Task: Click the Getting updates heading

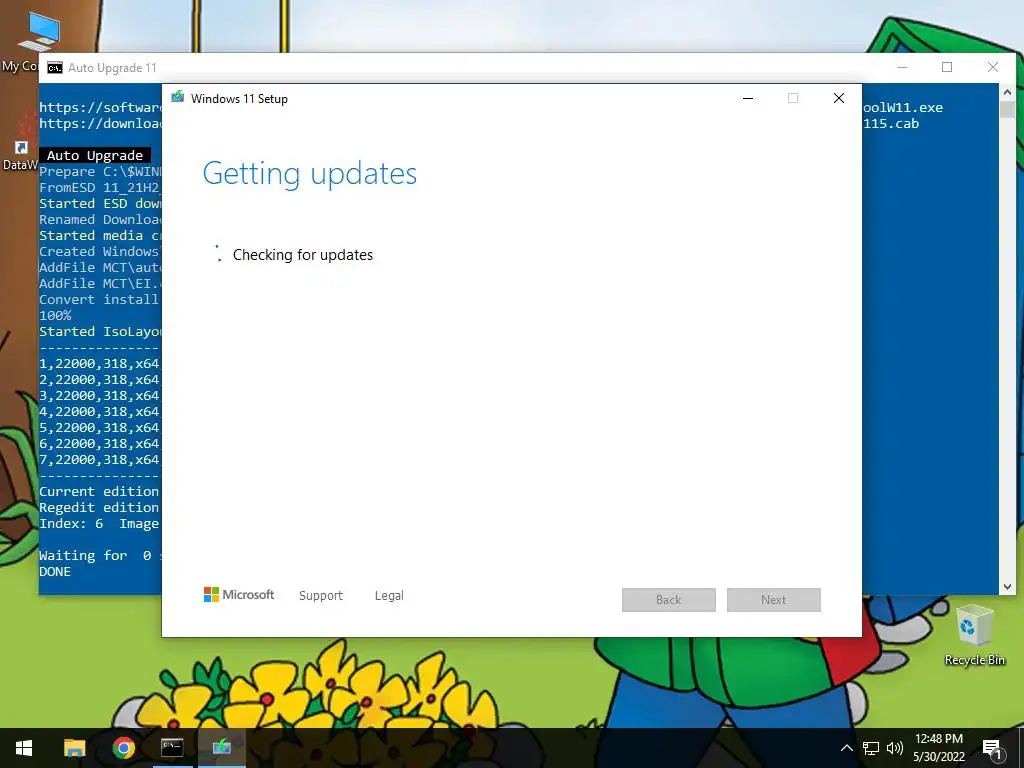Action: point(310,174)
